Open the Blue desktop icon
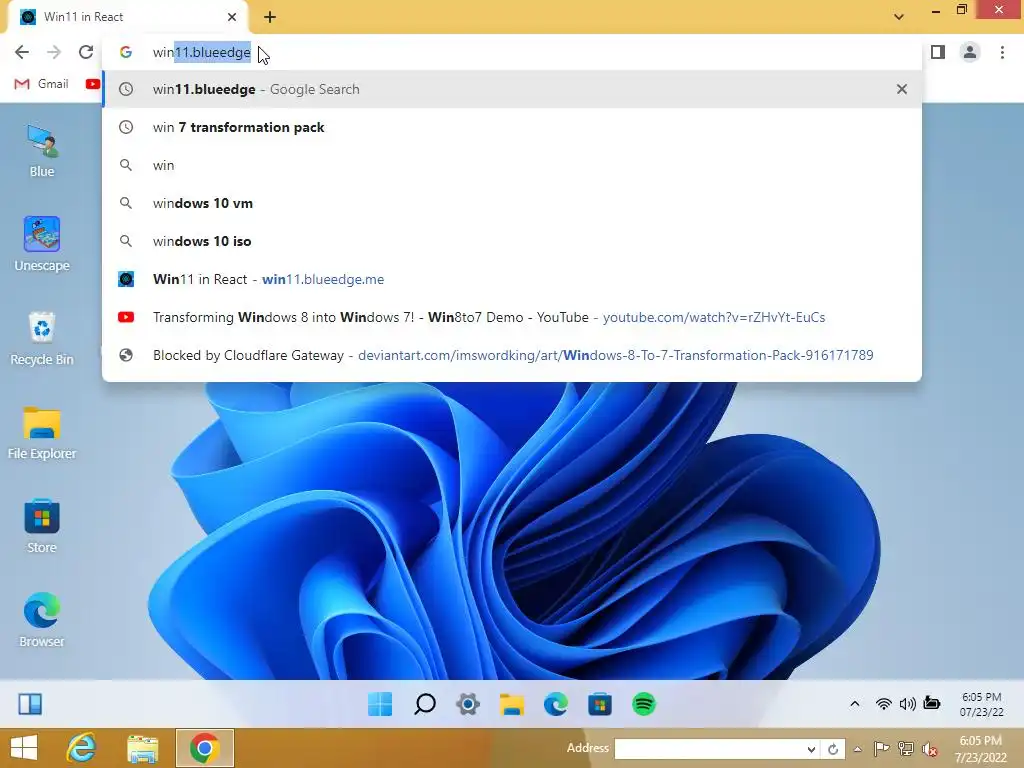 tap(42, 152)
